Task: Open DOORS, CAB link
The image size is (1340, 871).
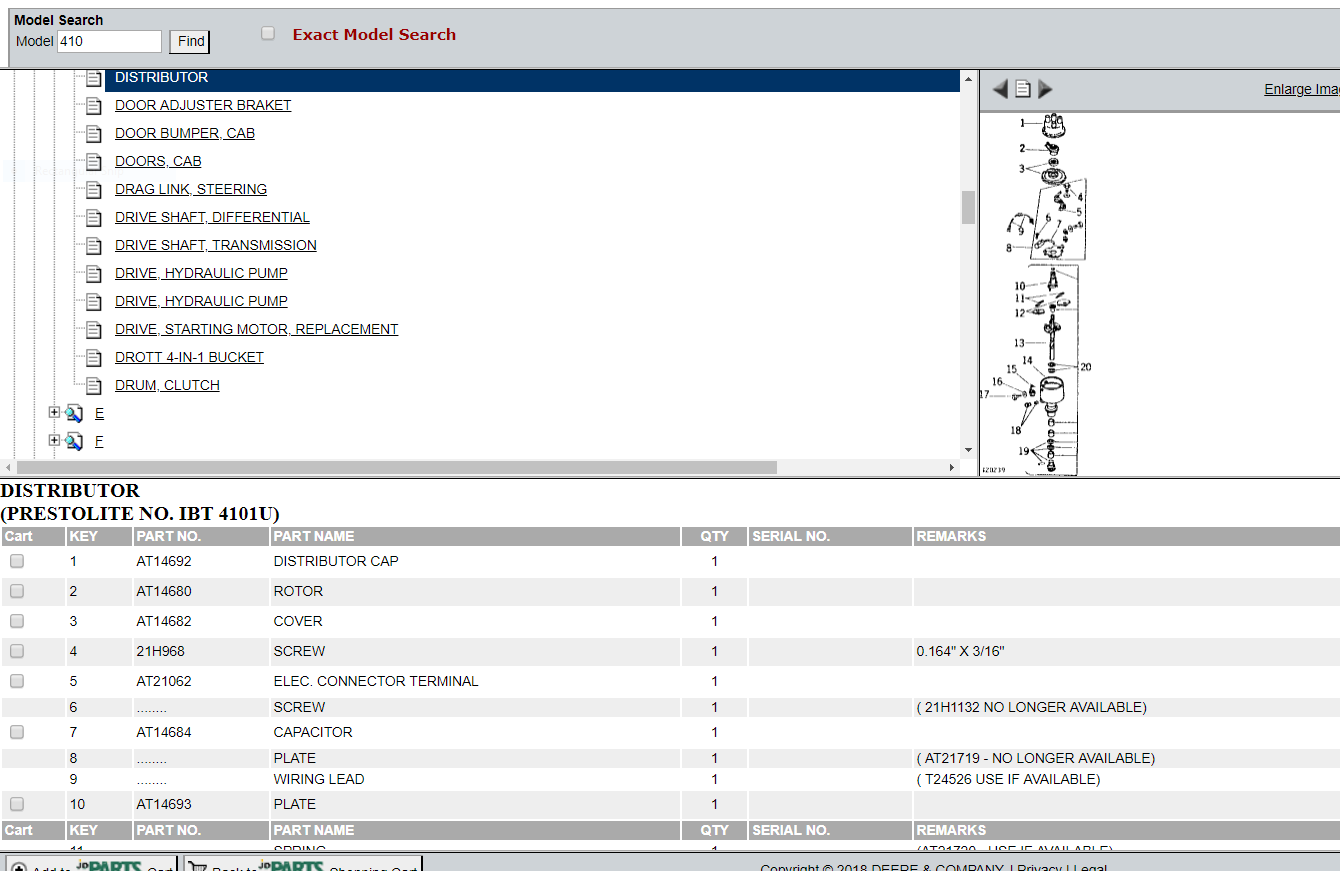Action: point(158,161)
